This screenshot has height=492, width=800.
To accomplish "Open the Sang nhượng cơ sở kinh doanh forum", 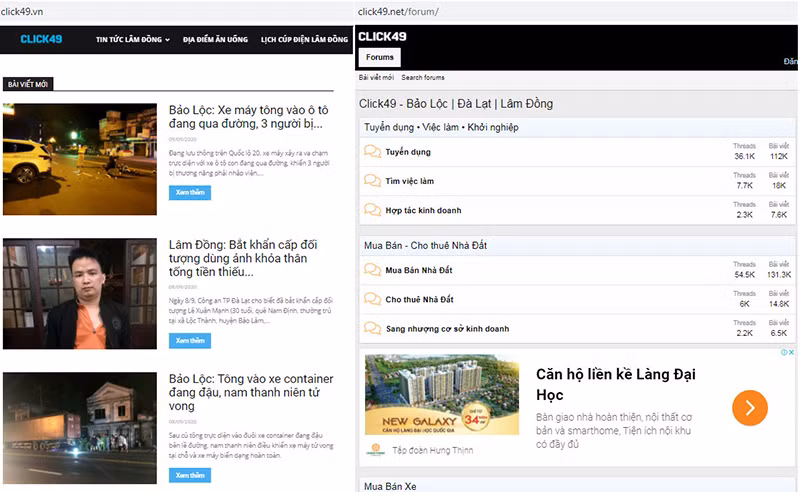I will (447, 329).
